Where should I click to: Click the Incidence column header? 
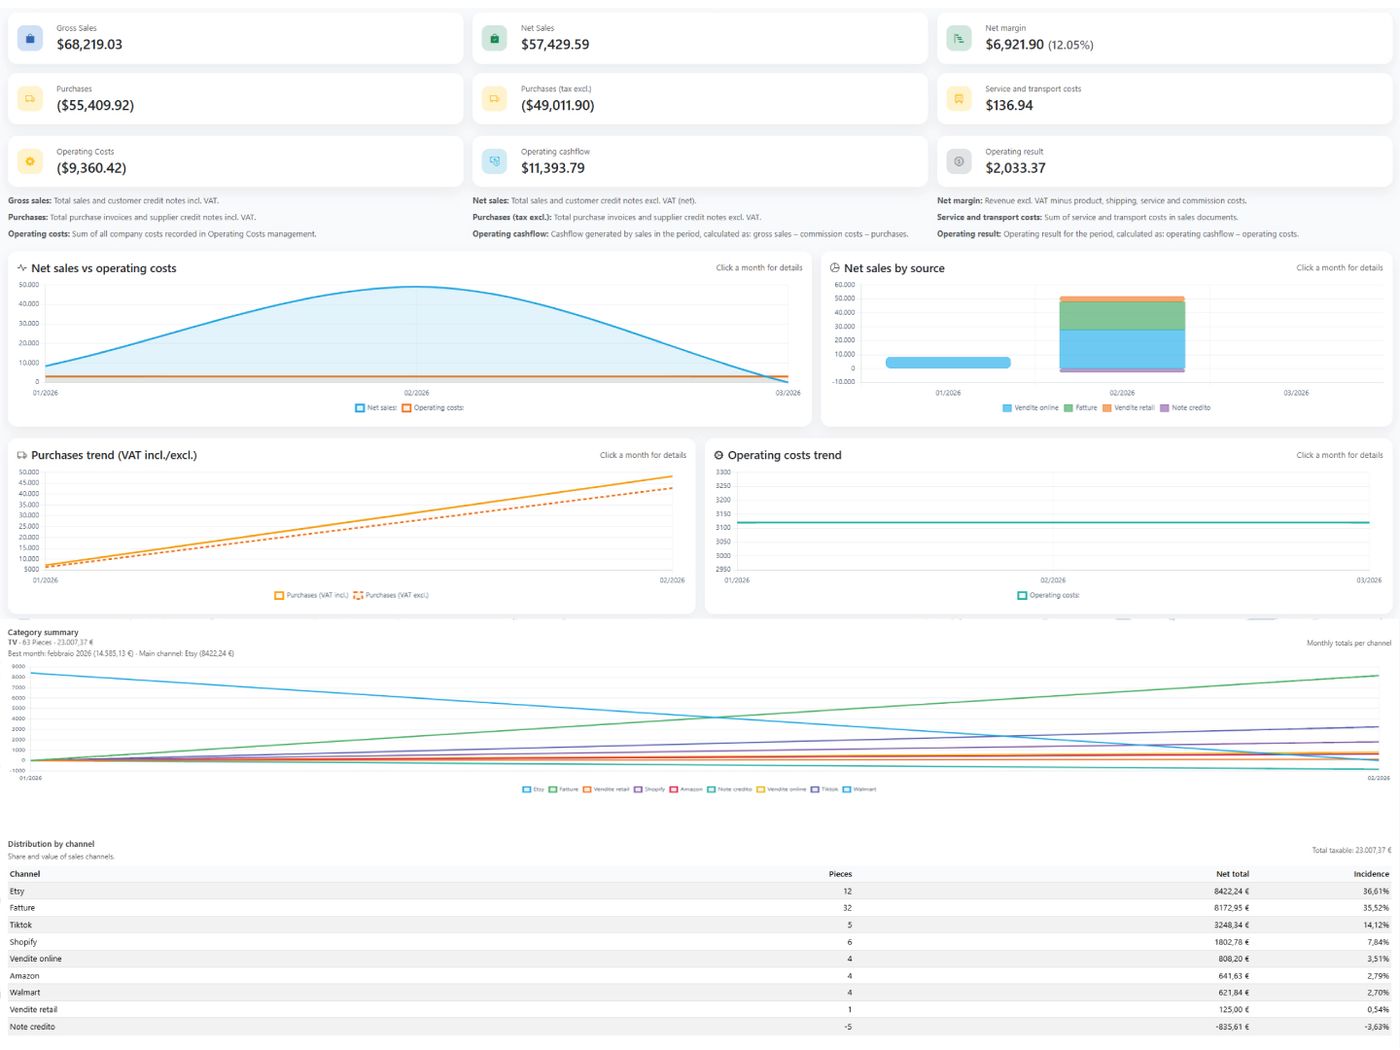click(1371, 874)
